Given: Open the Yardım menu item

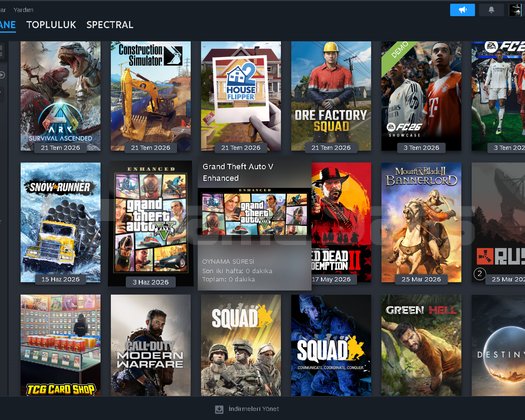Looking at the screenshot, I should [x=23, y=10].
